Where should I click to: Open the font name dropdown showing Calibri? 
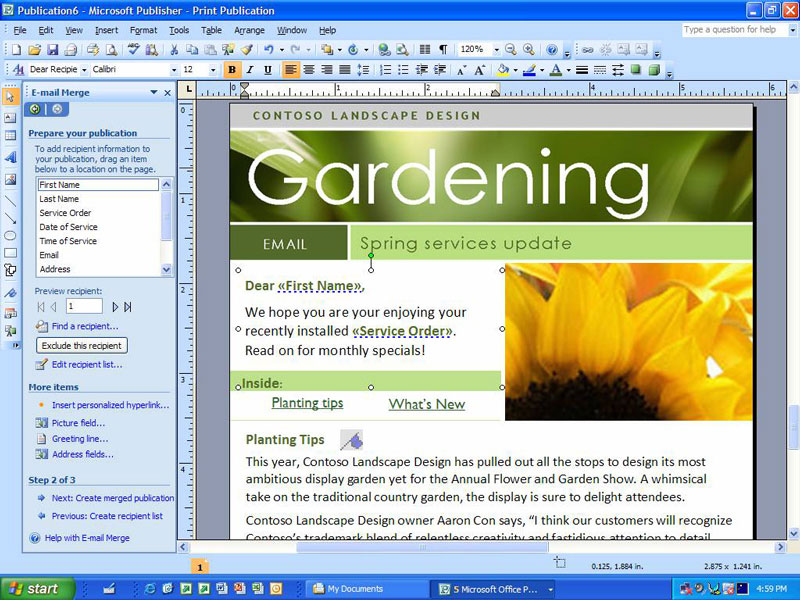(171, 70)
